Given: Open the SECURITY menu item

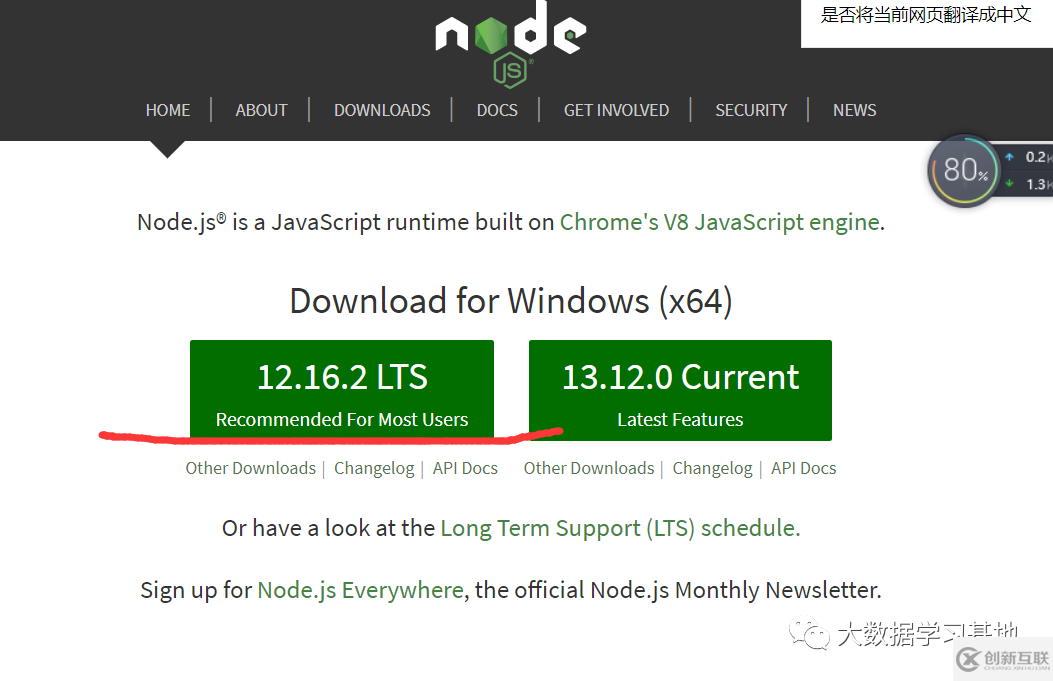Looking at the screenshot, I should coord(751,110).
